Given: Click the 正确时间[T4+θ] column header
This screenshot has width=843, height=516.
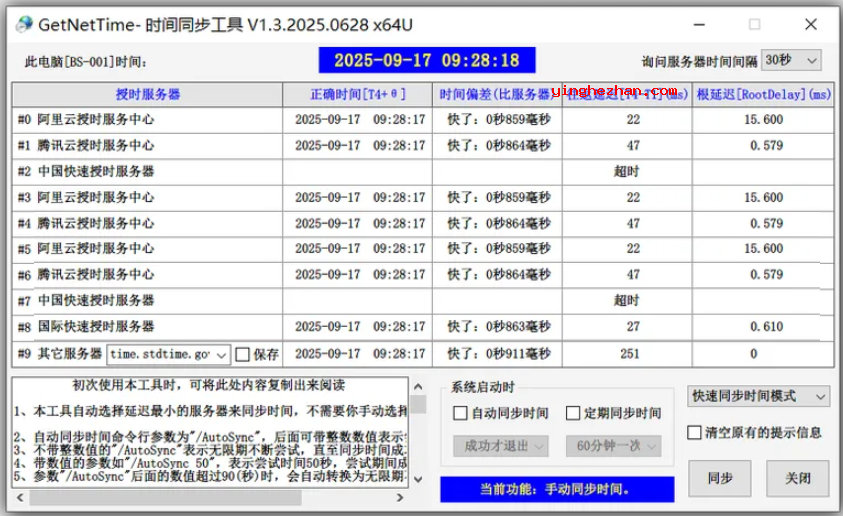Looking at the screenshot, I should pos(357,95).
